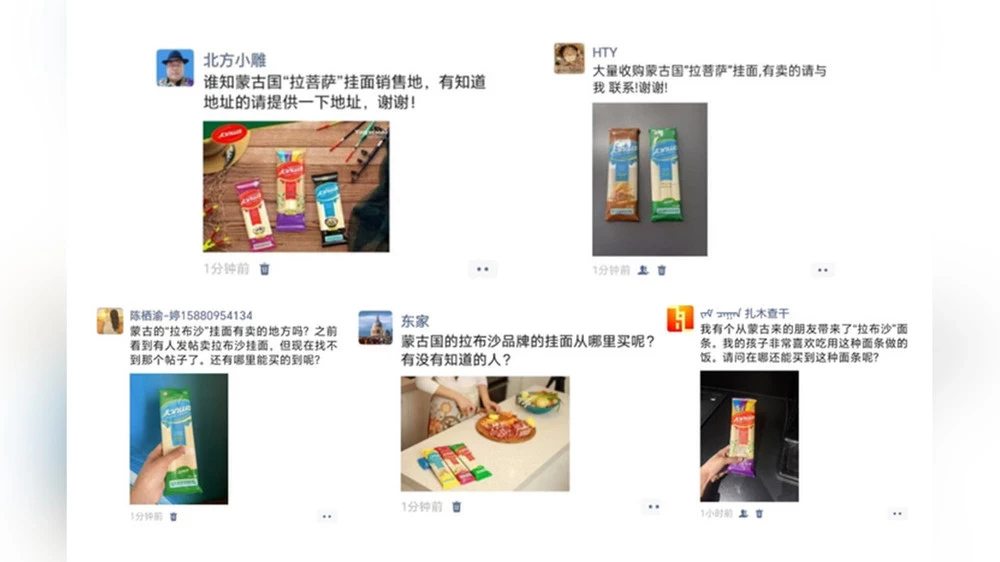
Task: Open 北方小雕's profile avatar
Action: [175, 68]
